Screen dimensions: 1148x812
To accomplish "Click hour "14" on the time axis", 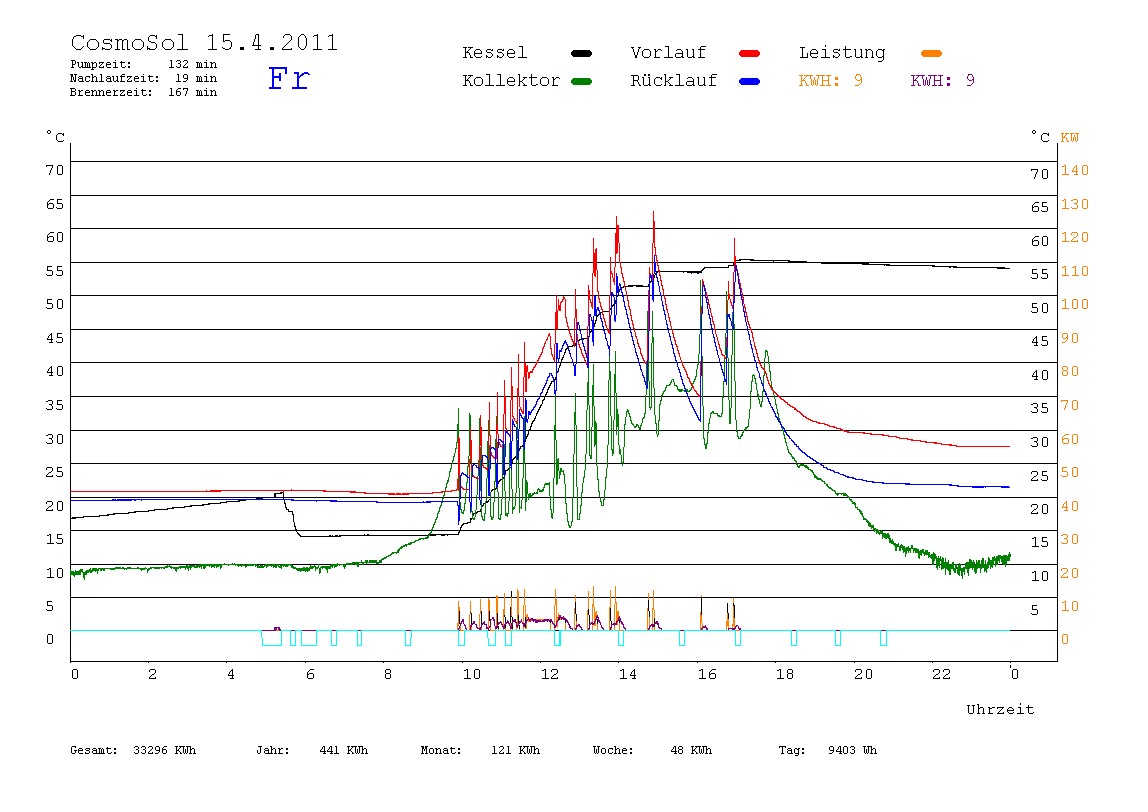I will coord(628,674).
